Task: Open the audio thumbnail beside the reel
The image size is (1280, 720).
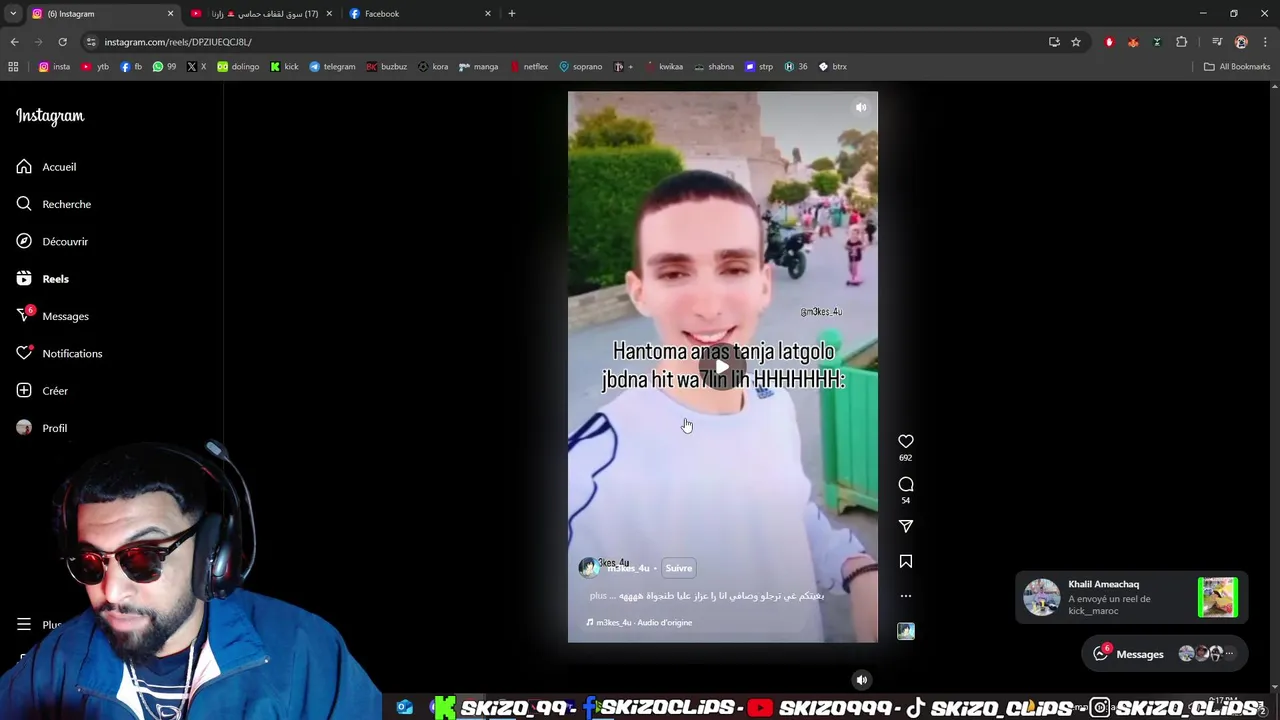Action: 905,631
